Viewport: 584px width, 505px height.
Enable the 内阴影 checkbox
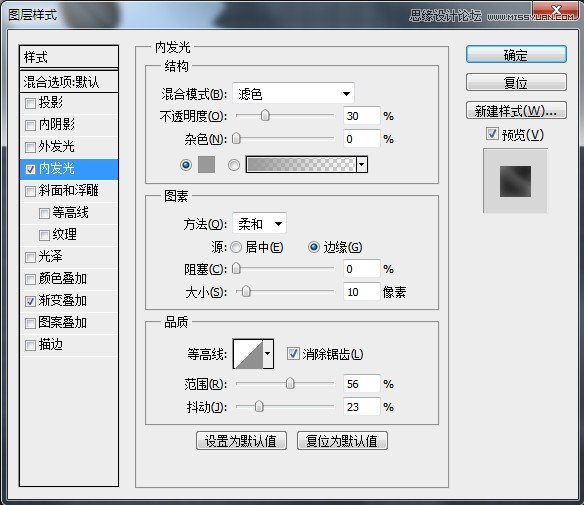click(x=30, y=125)
